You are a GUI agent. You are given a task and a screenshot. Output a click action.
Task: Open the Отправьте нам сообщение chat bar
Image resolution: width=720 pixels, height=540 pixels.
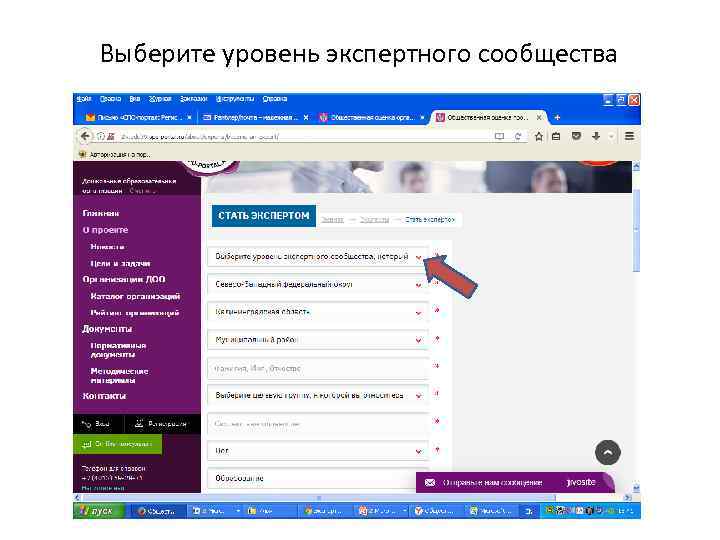514,483
